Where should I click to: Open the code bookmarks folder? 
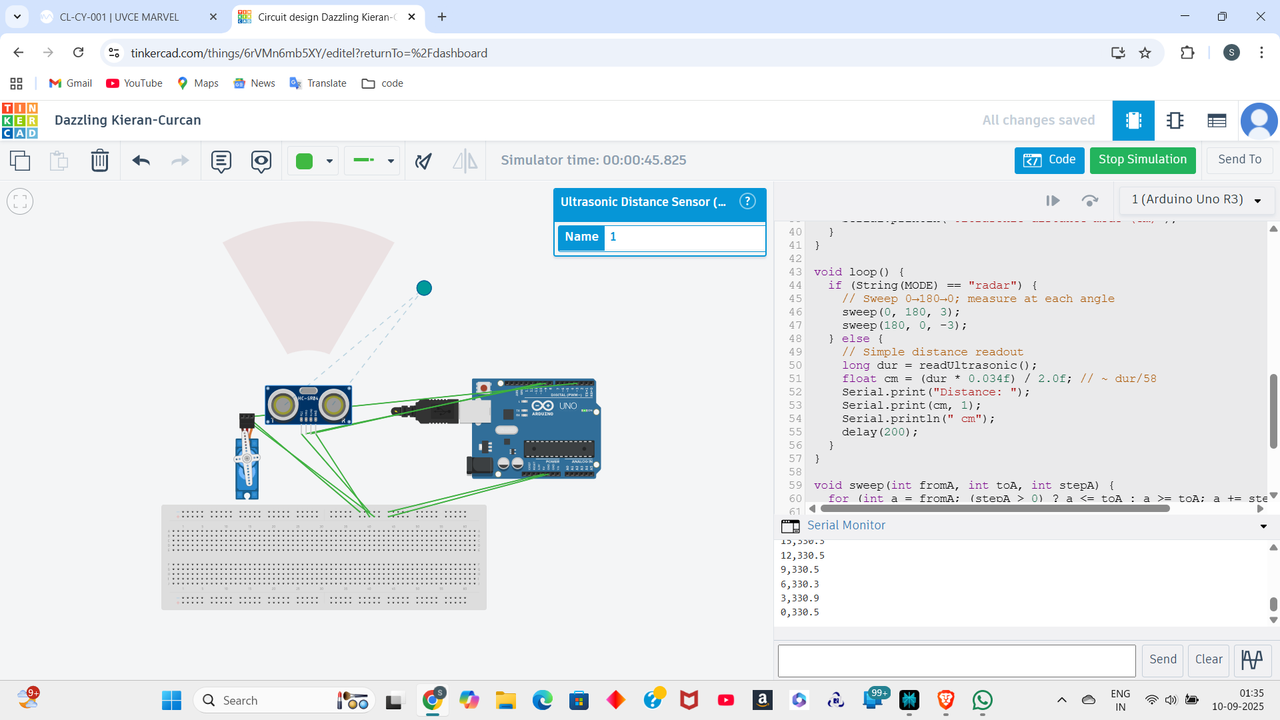(x=382, y=83)
